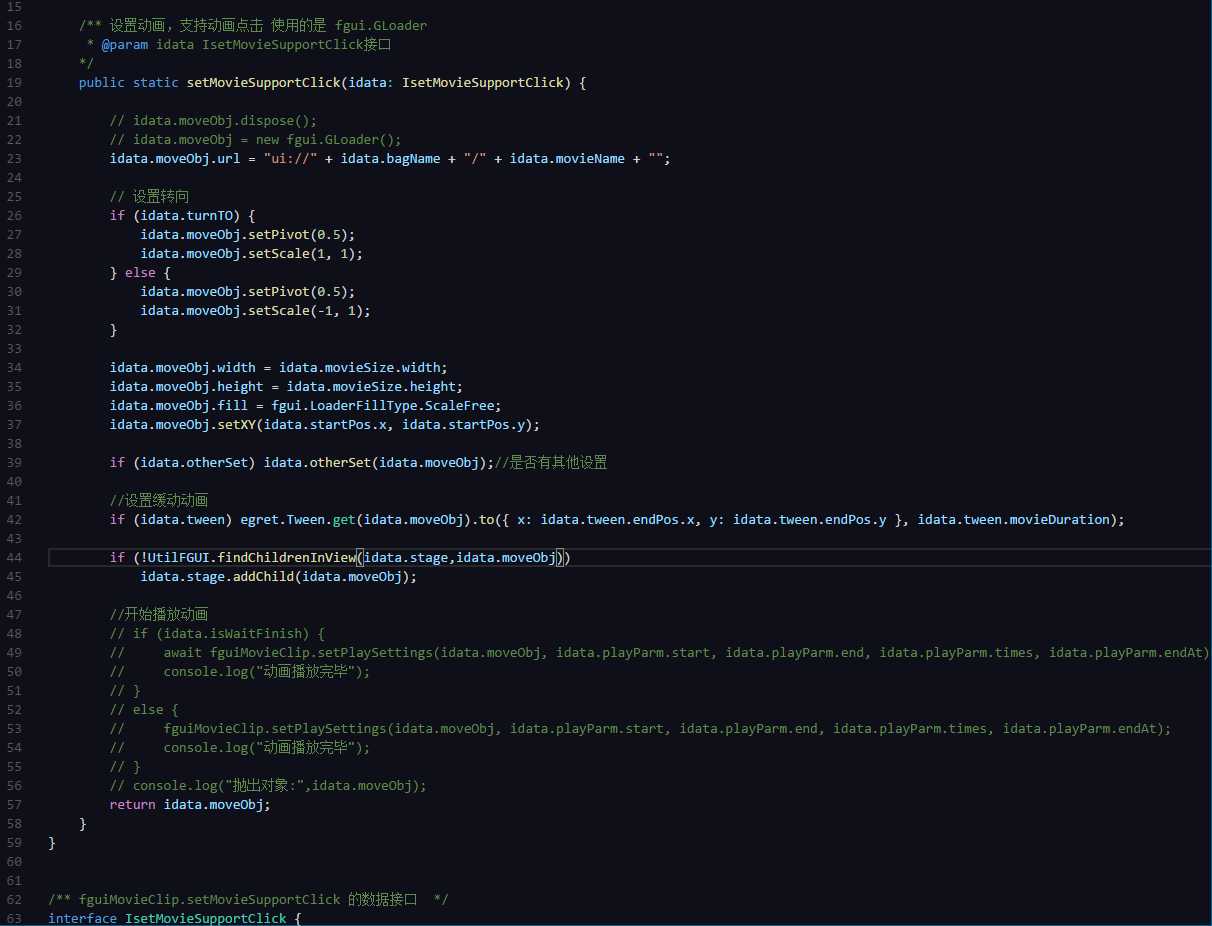
Task: Click the static keyword on line 19
Action: (156, 82)
